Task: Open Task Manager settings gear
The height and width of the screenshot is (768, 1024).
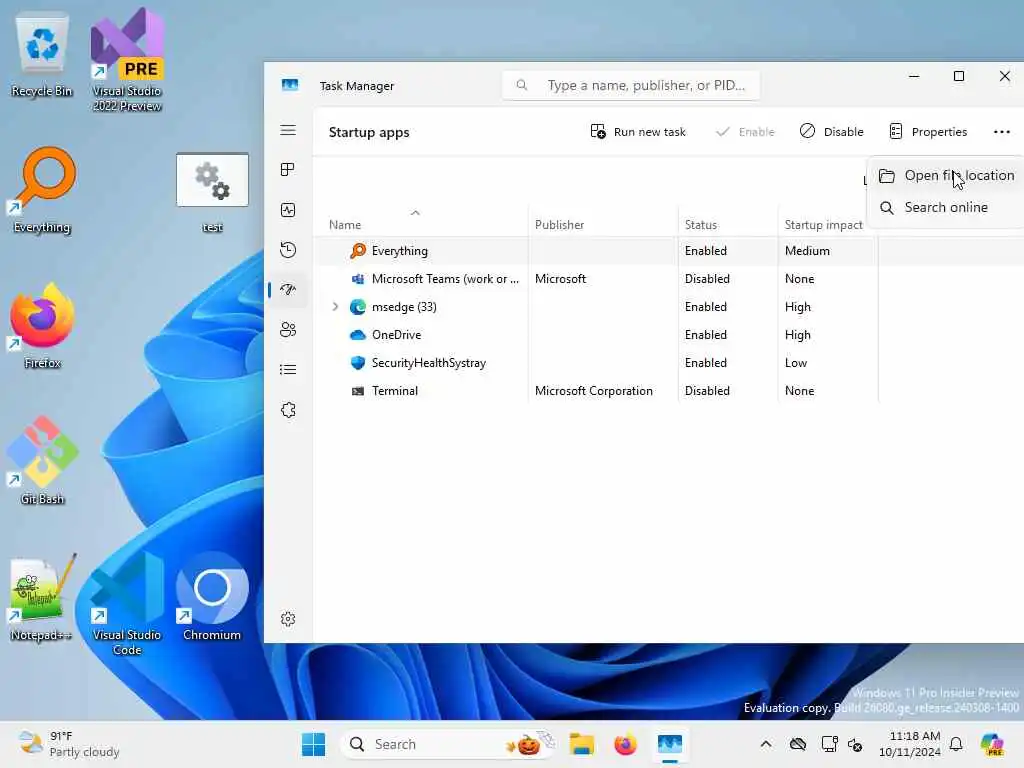Action: pyautogui.click(x=288, y=619)
